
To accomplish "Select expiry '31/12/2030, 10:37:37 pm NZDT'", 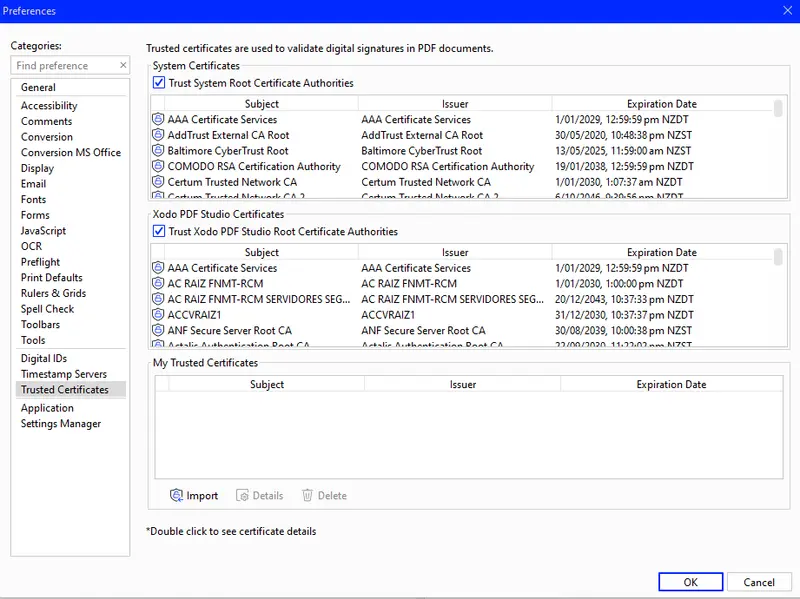I will click(x=624, y=315).
